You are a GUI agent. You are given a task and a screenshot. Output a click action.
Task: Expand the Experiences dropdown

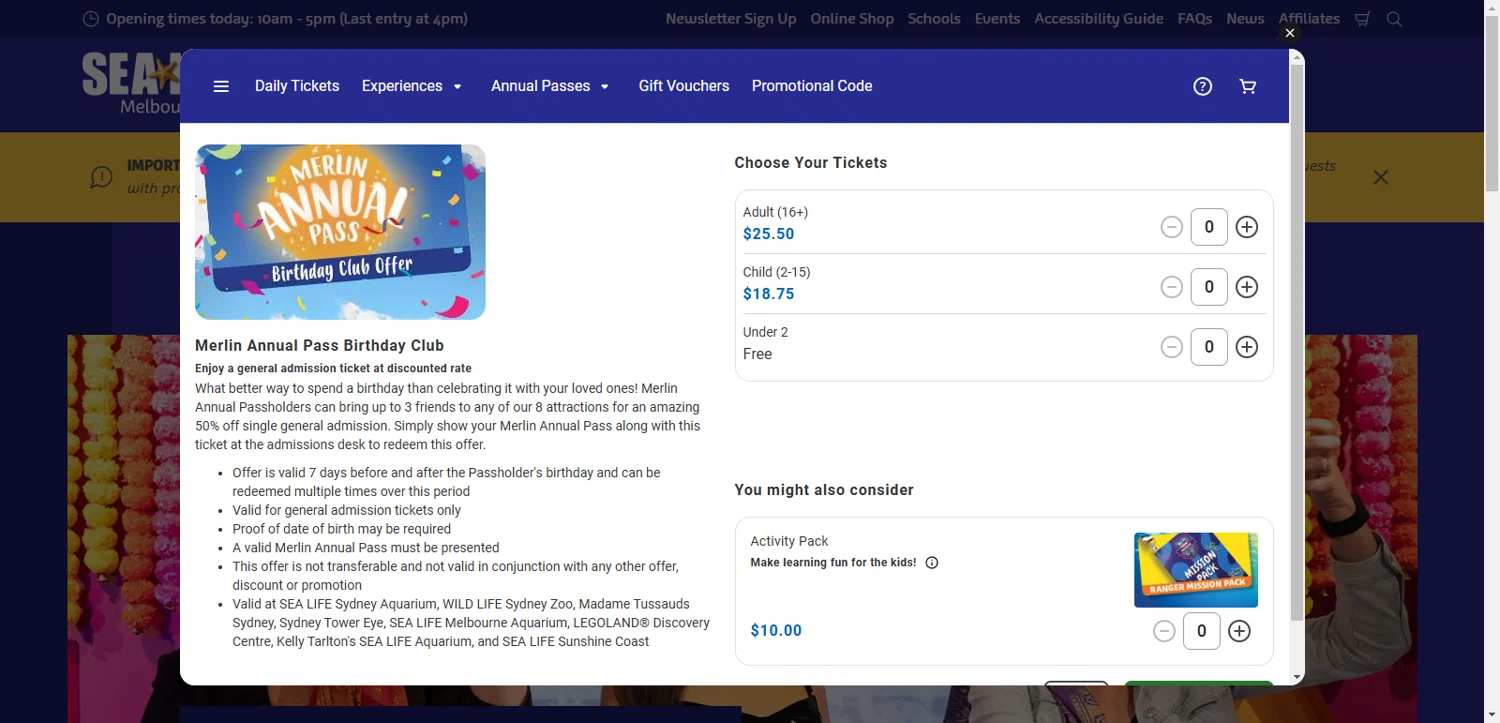coord(412,86)
